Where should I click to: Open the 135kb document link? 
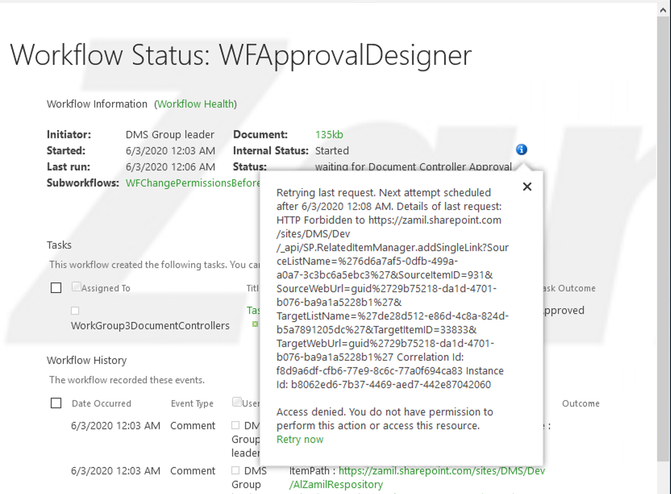(329, 134)
